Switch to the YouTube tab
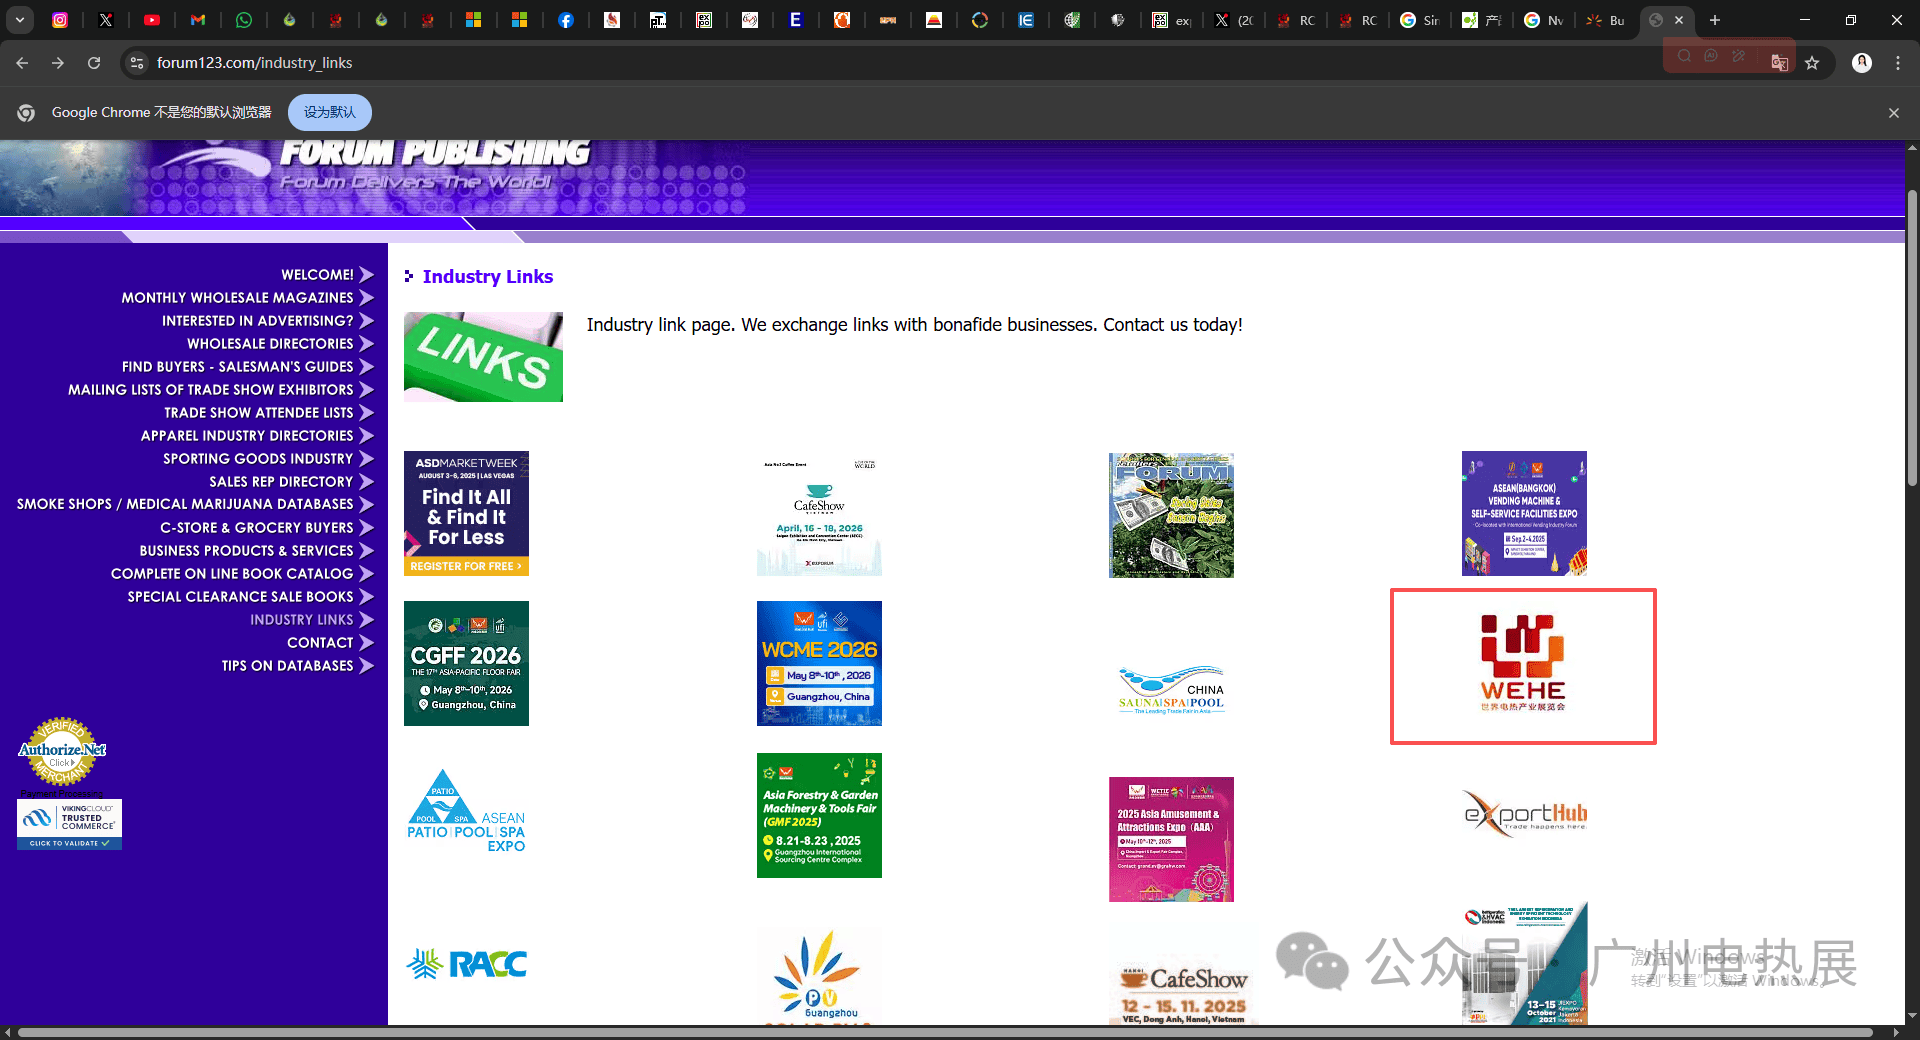 pyautogui.click(x=152, y=20)
